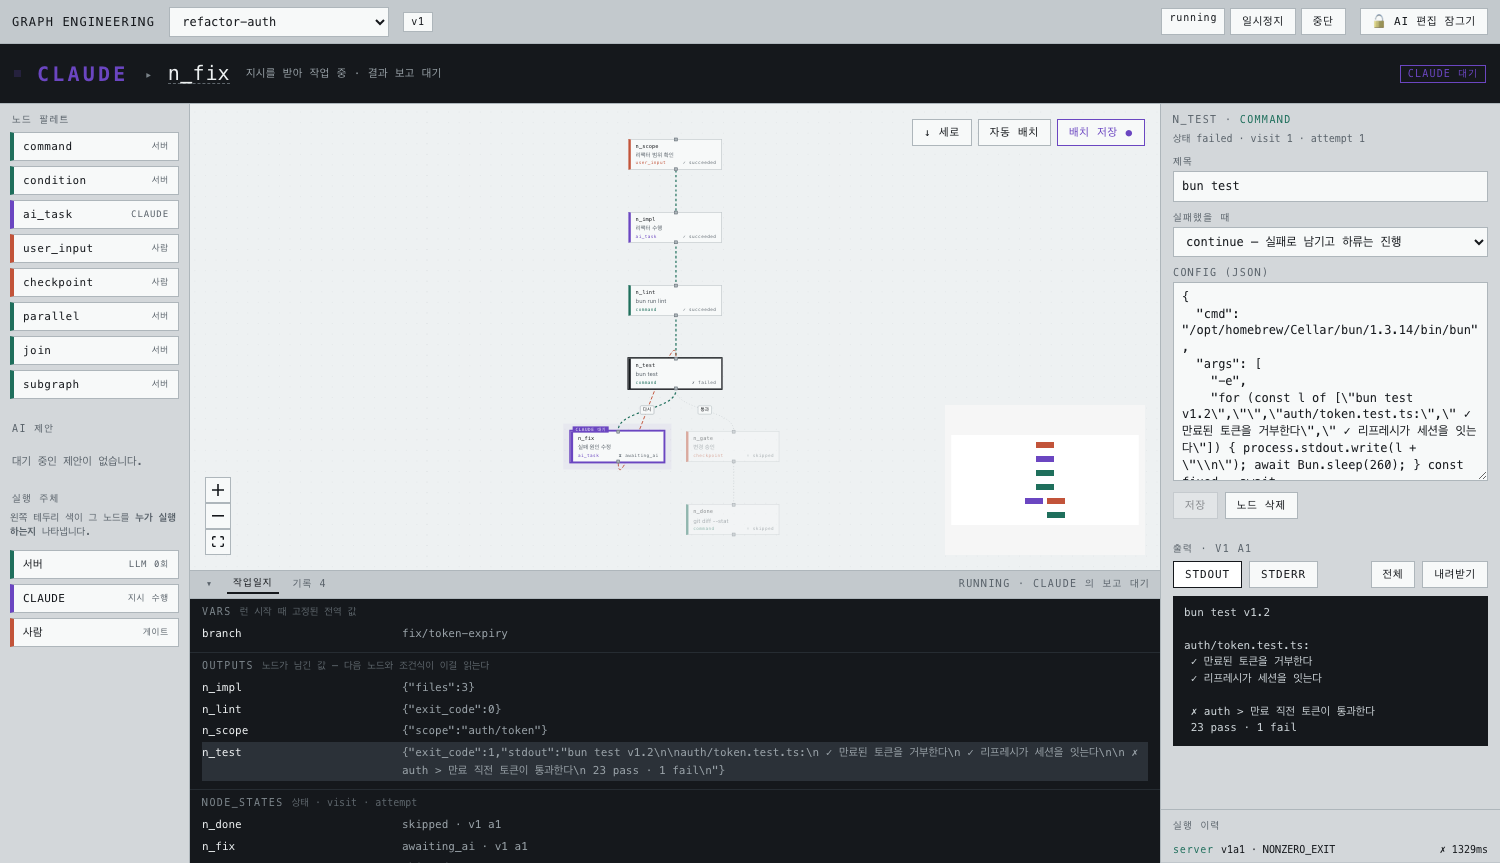Screen dimensions: 1500x863
Task: Click the running status badge
Action: click(1193, 21)
